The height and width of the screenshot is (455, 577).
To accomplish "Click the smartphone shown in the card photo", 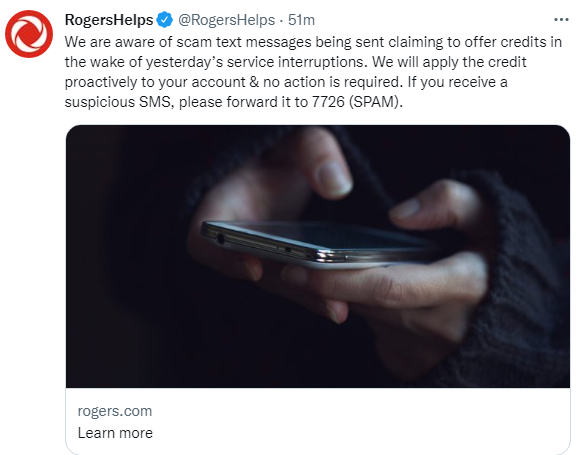I will [313, 243].
